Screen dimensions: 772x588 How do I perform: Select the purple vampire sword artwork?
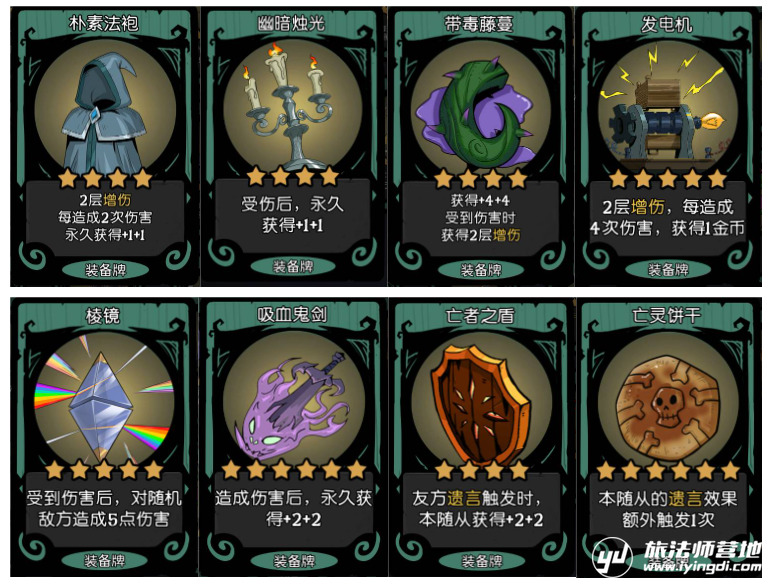coord(291,406)
